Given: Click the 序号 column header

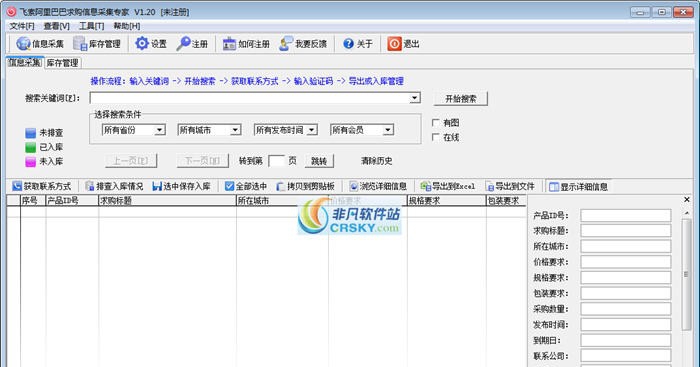Looking at the screenshot, I should [x=33, y=201].
